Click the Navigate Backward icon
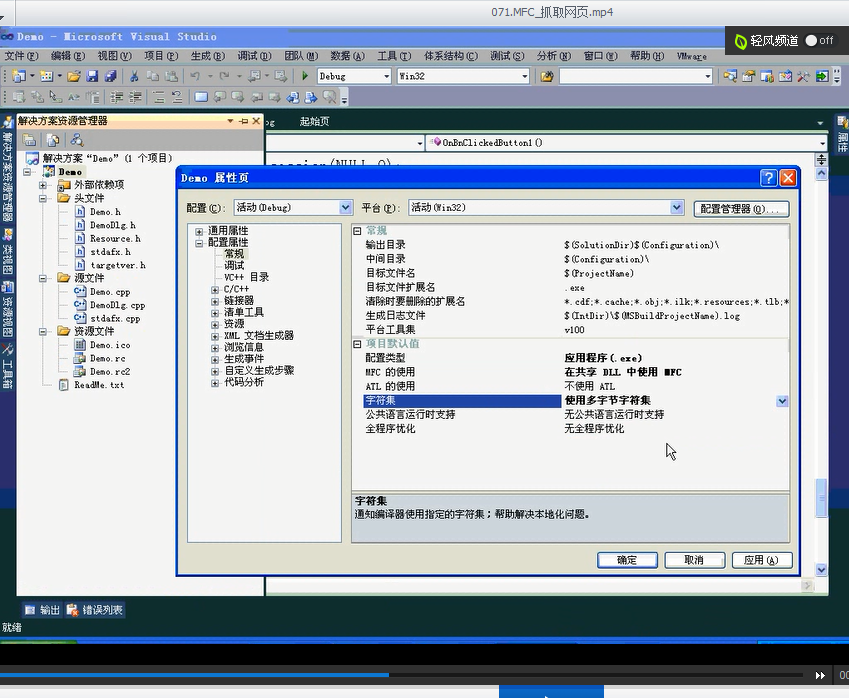The image size is (849, 698). [254, 76]
